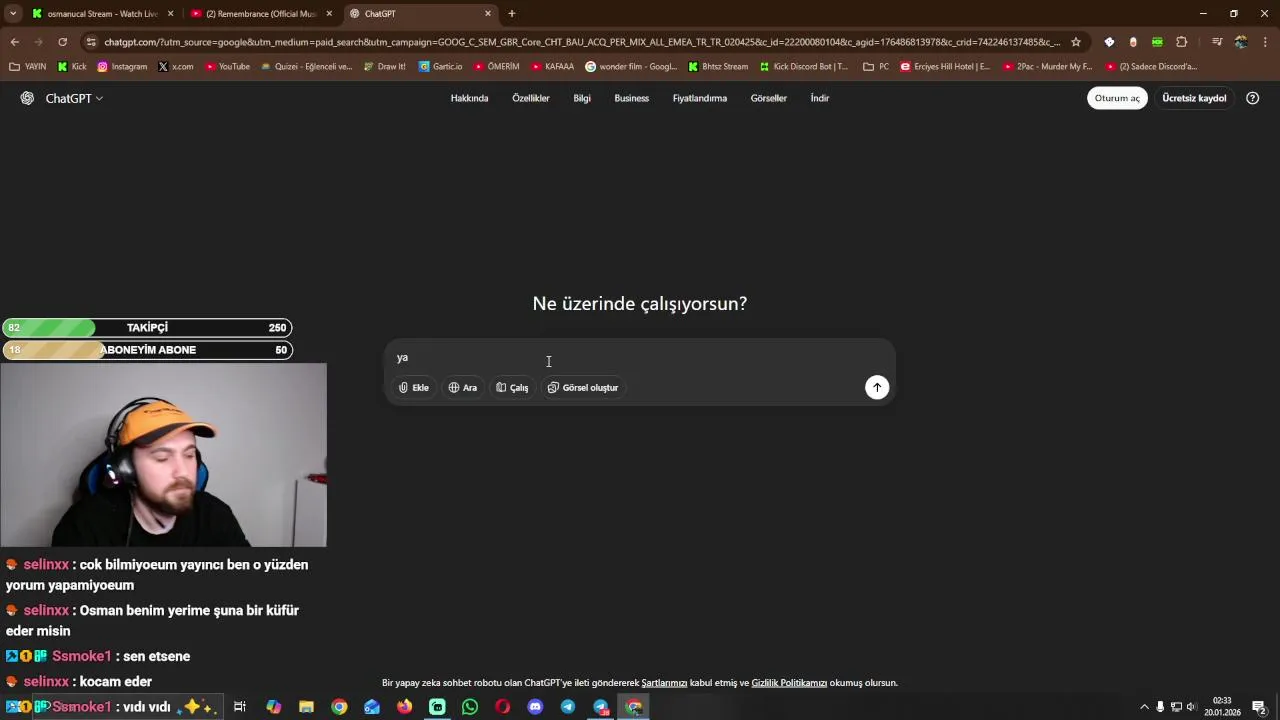
Task: Click the Görsel oluştur button
Action: (583, 388)
